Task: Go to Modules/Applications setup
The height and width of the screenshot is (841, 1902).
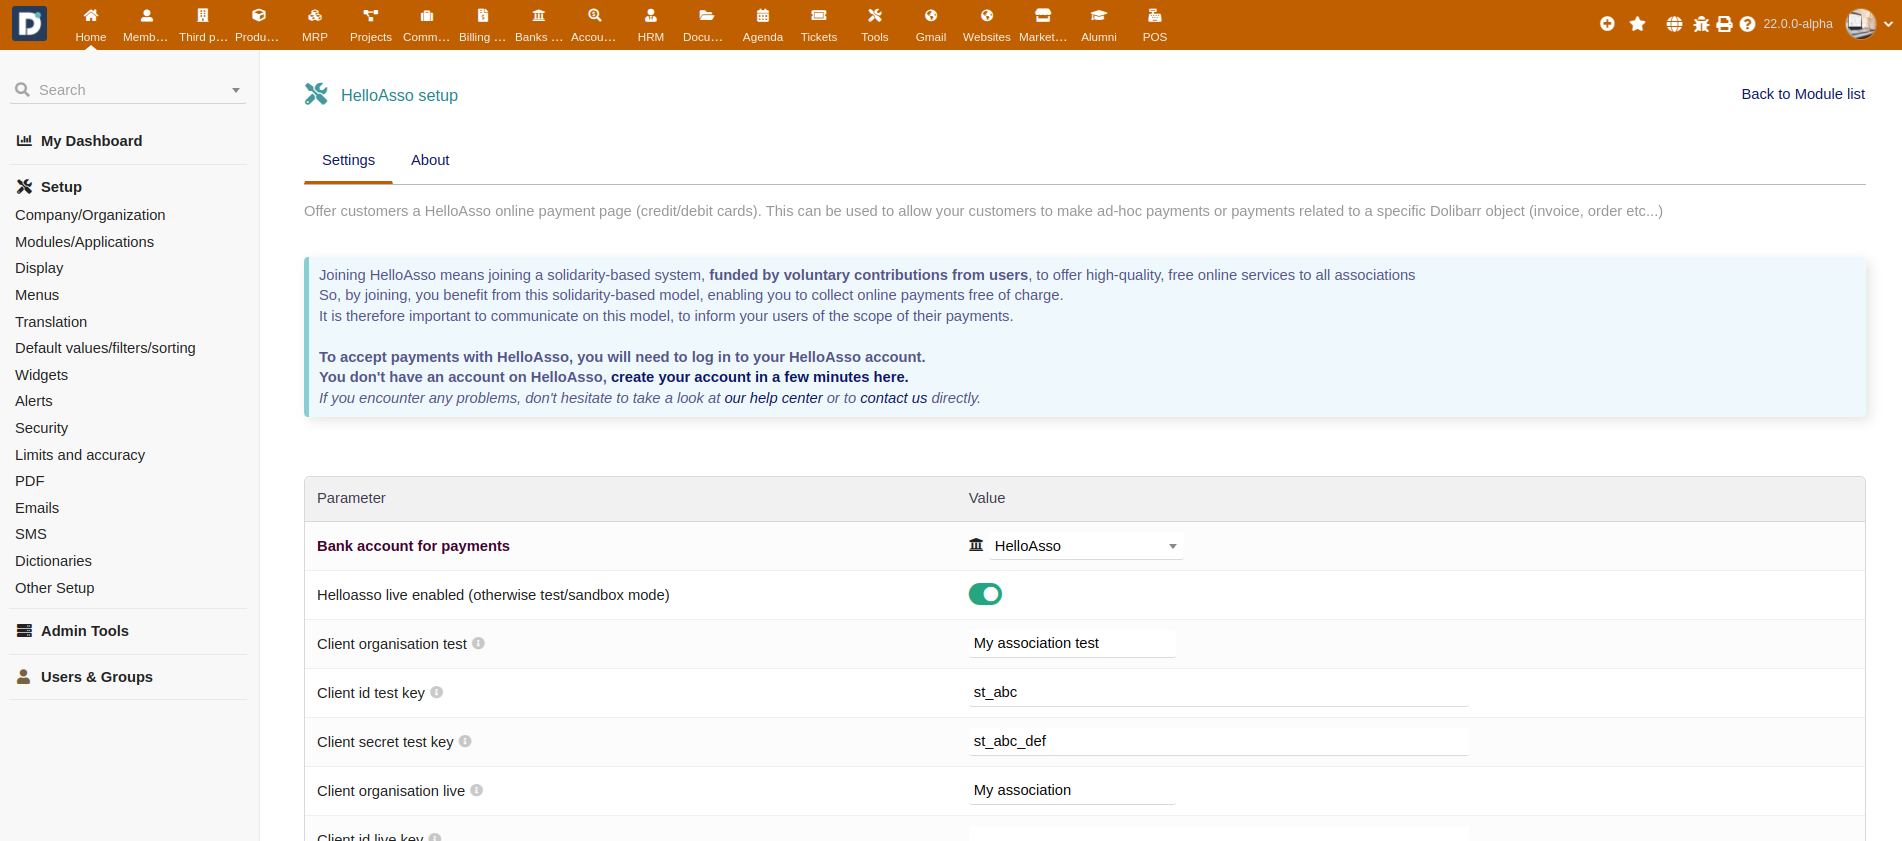Action: (84, 242)
